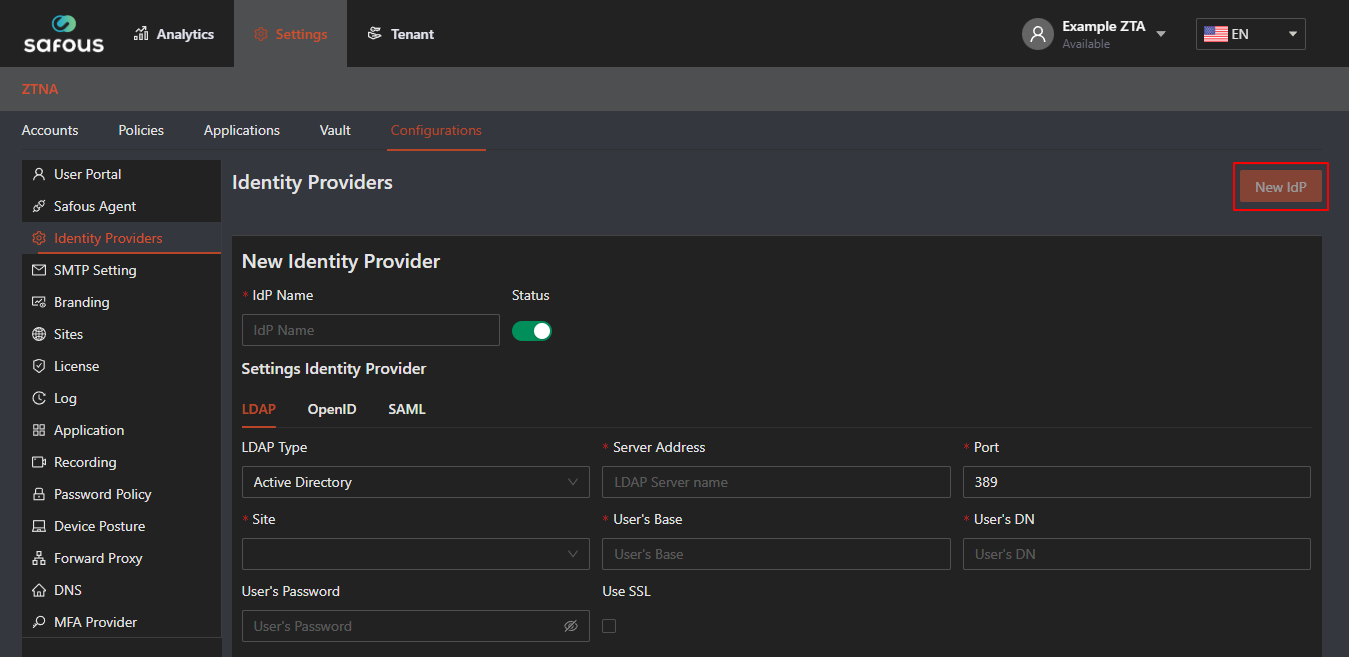Open the LDAP Type dropdown
1349x657 pixels.
(415, 482)
